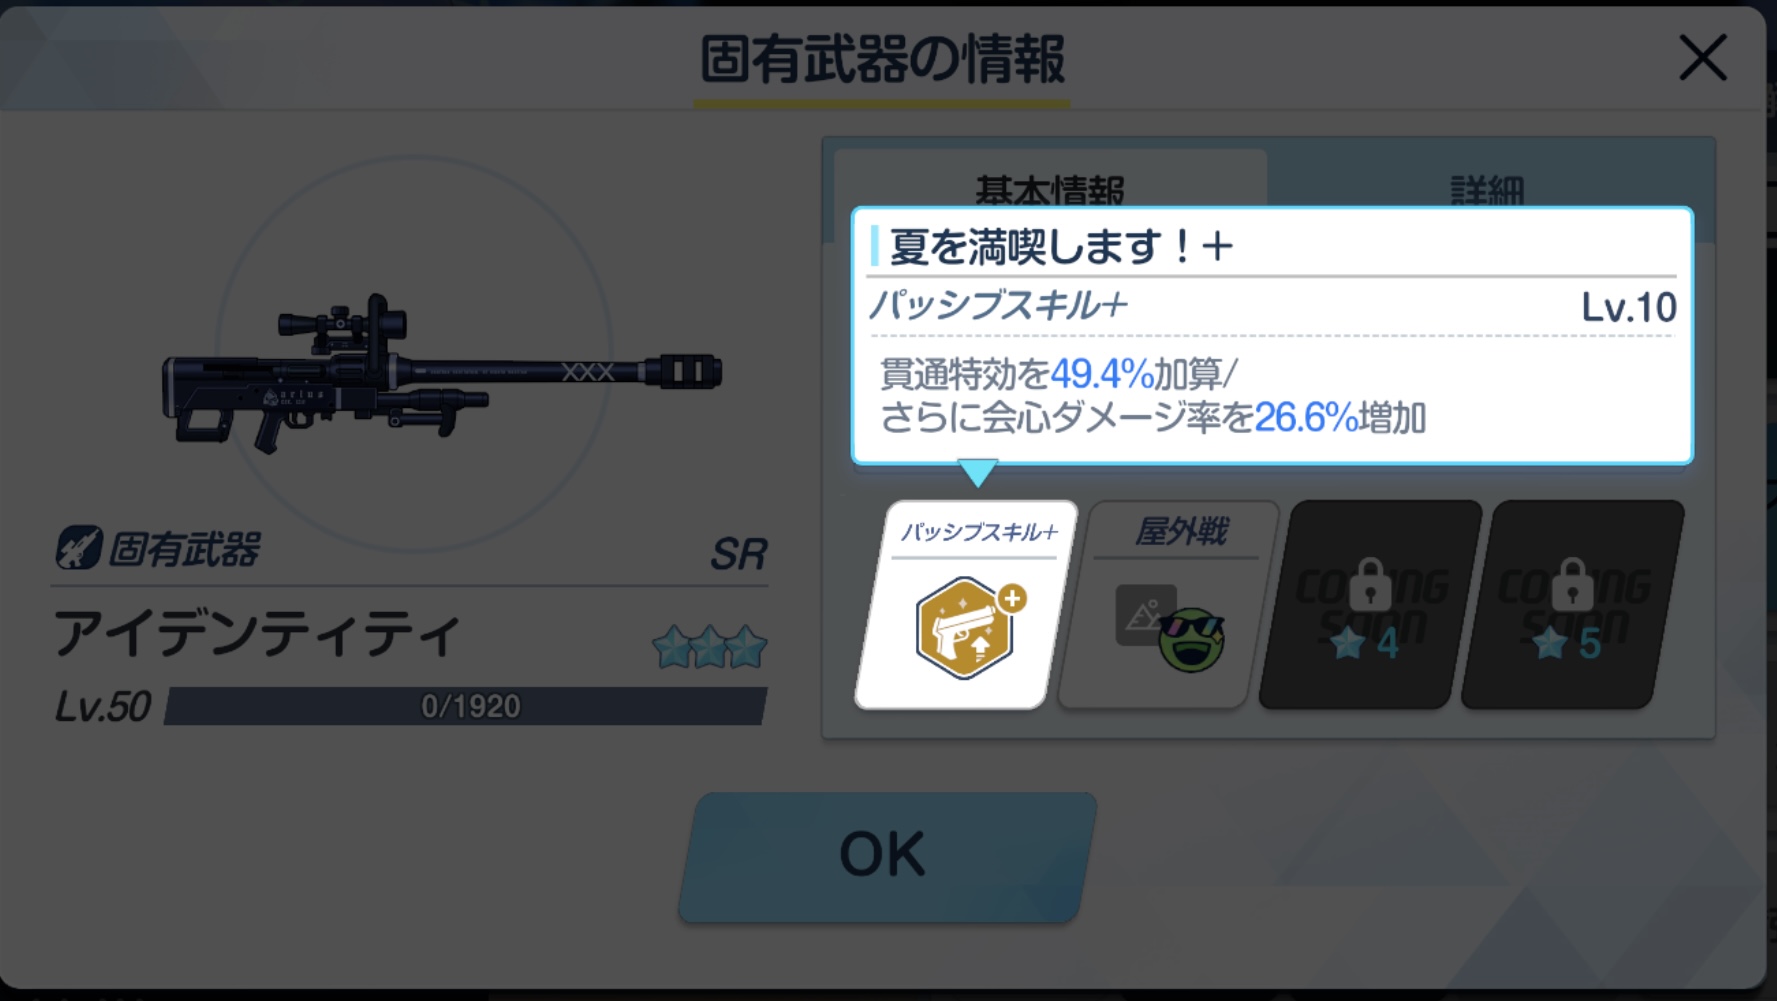Image resolution: width=1777 pixels, height=1001 pixels.
Task: Select the パッシブスキル+ pistol icon
Action: pos(966,628)
